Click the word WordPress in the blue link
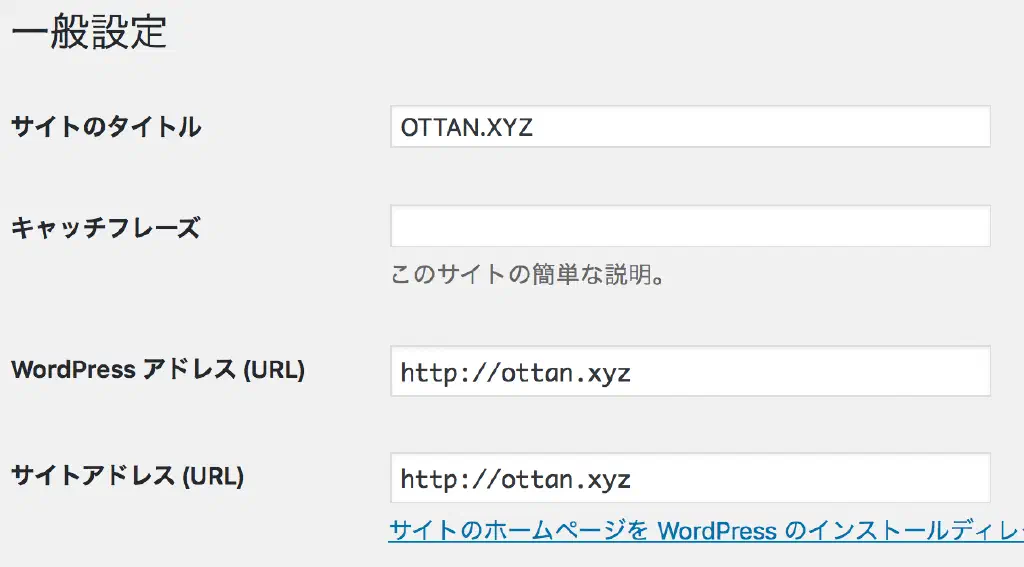Viewport: 1024px width, 567px height. click(717, 530)
